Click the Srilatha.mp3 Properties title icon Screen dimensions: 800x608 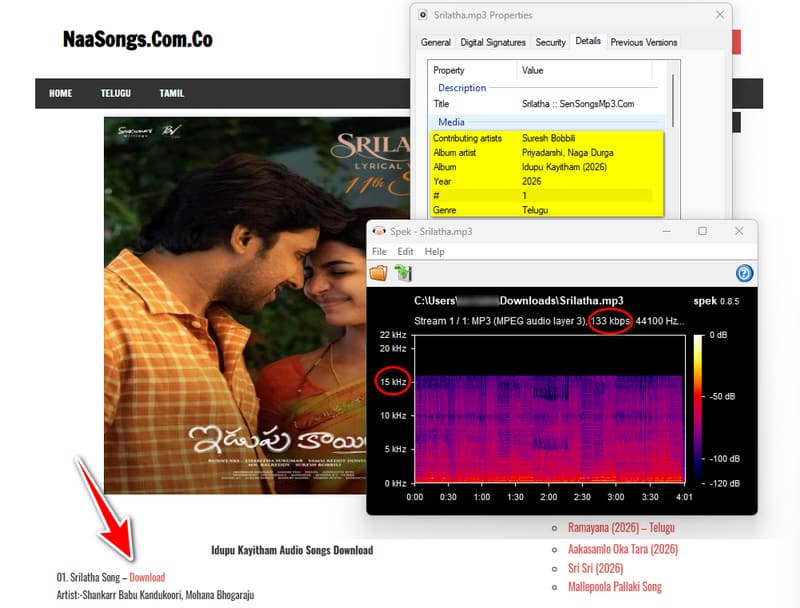tap(423, 15)
